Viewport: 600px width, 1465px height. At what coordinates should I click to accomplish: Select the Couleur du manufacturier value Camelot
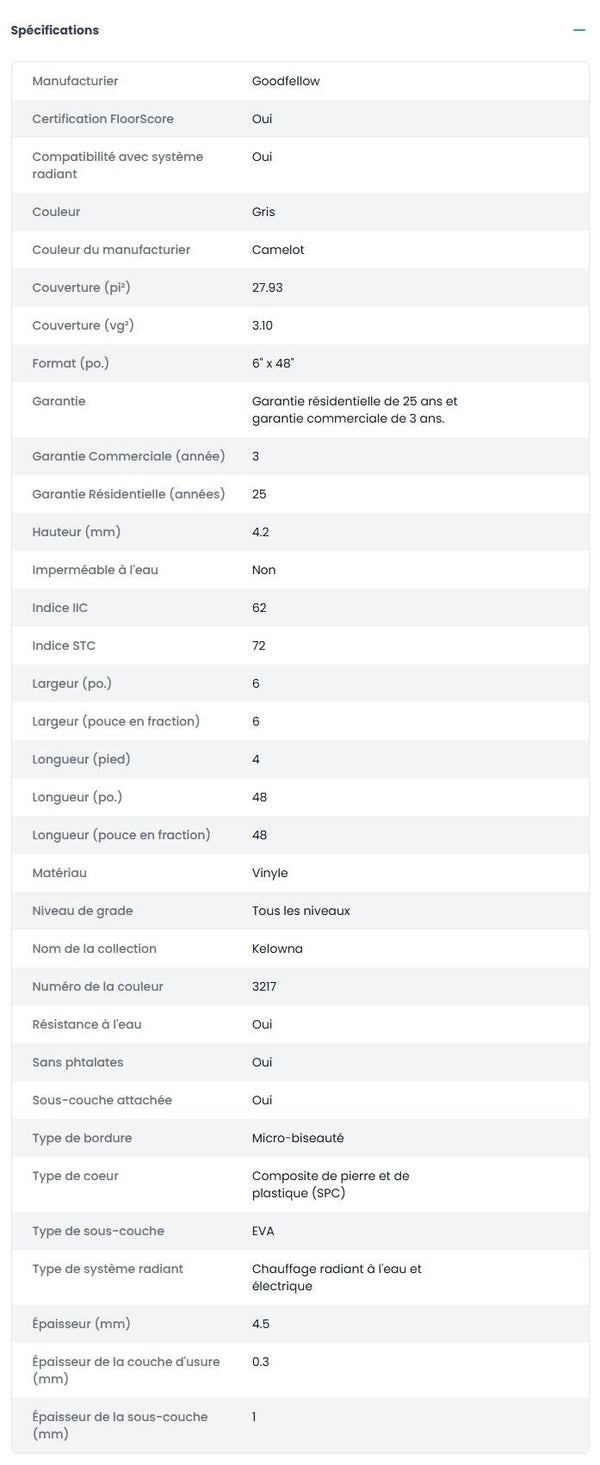pyautogui.click(x=278, y=250)
